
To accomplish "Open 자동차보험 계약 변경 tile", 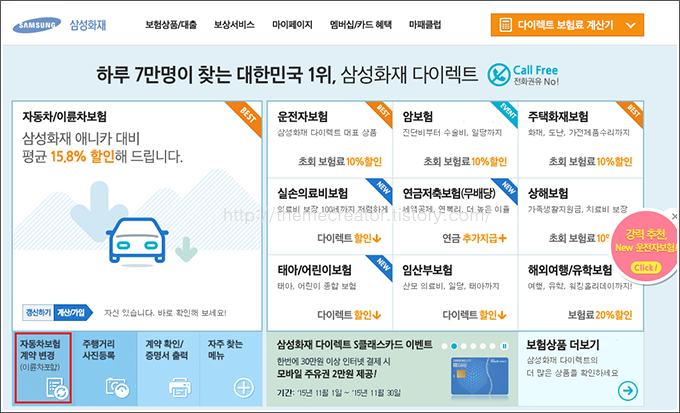I will tap(43, 368).
